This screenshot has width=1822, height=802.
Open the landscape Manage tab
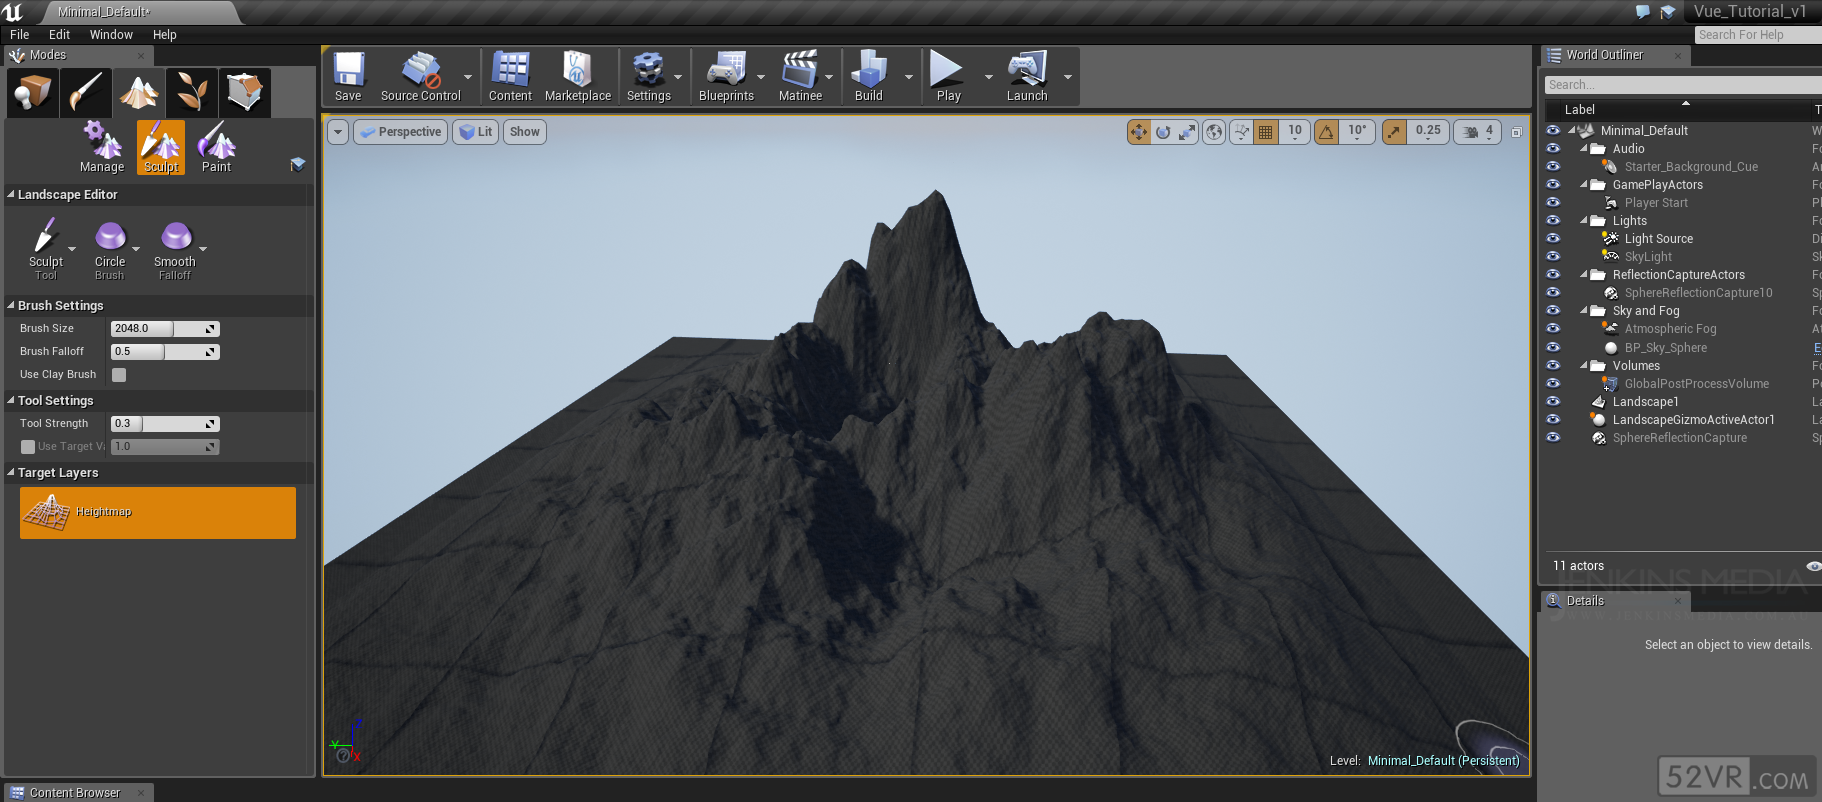click(102, 147)
